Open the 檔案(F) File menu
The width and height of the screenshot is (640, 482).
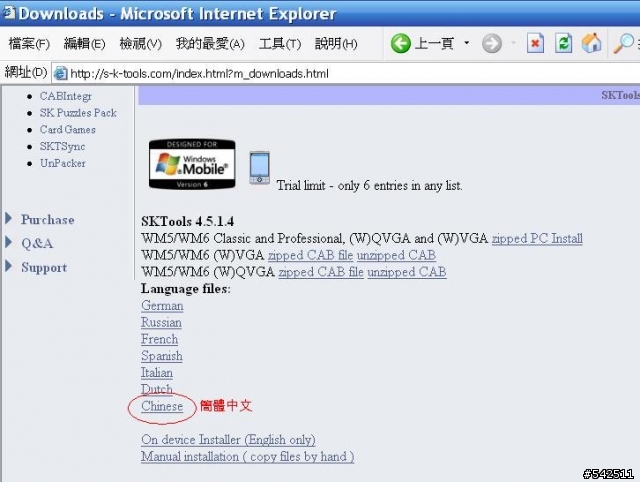coord(29,43)
